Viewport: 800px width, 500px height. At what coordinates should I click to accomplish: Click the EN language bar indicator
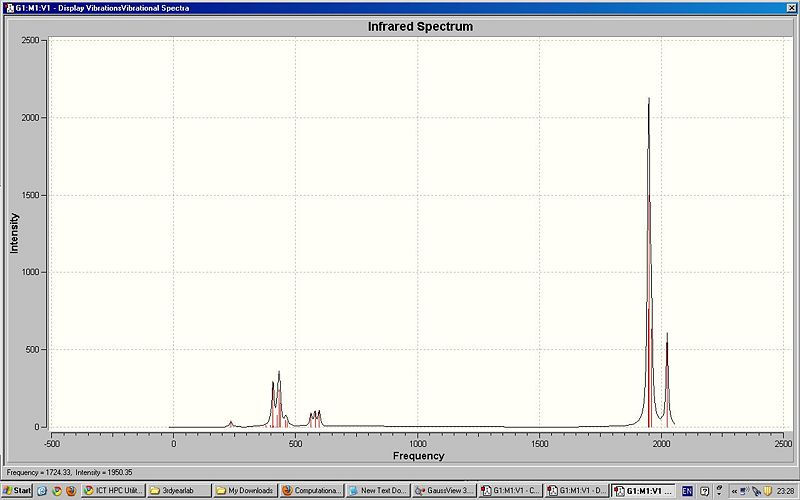pos(687,491)
